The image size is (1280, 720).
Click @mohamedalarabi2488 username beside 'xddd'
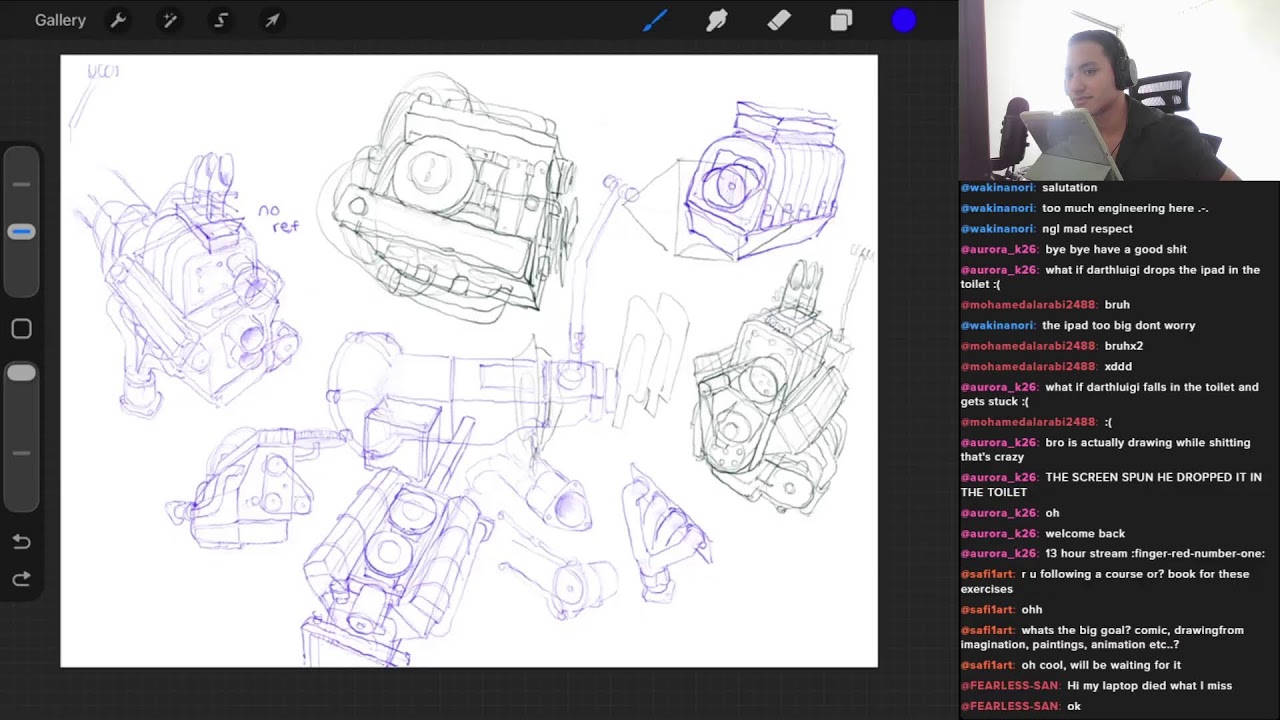click(1029, 367)
